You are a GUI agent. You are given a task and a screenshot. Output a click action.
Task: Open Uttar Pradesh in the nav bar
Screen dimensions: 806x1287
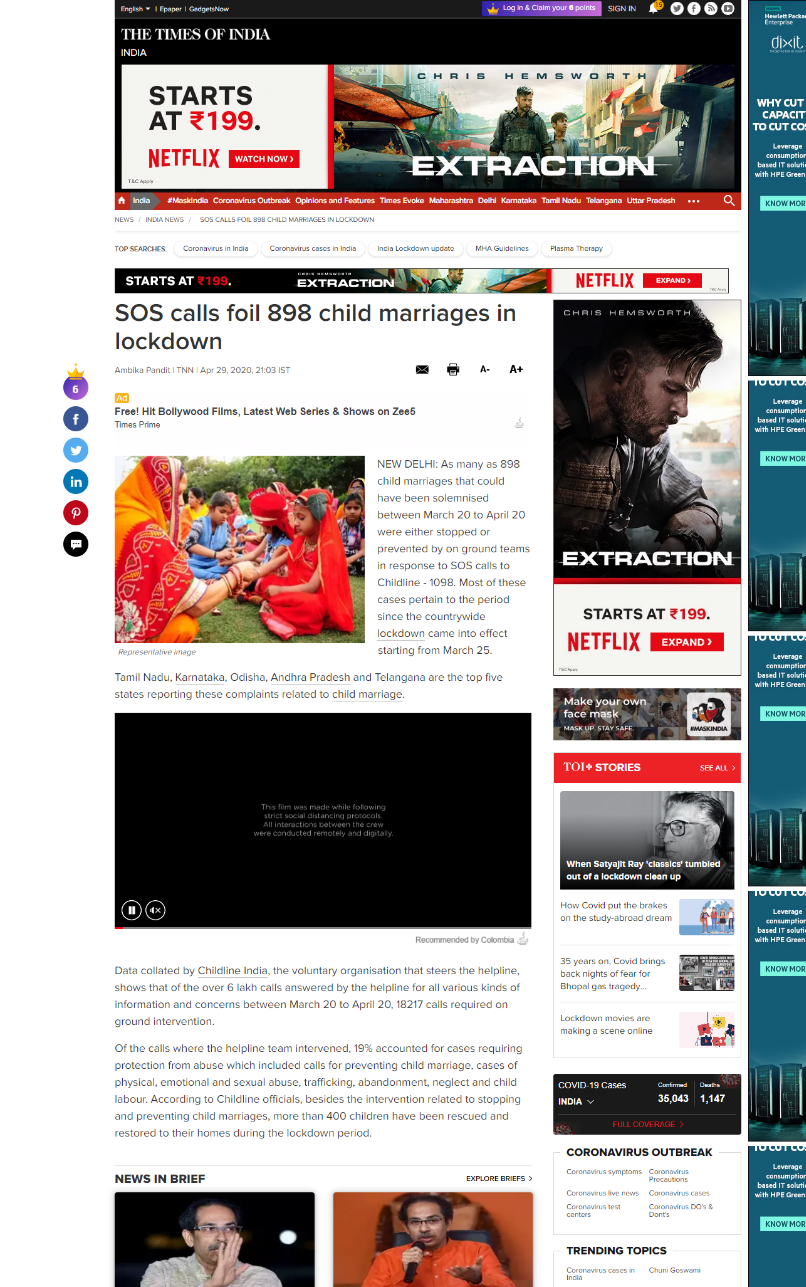pos(651,200)
